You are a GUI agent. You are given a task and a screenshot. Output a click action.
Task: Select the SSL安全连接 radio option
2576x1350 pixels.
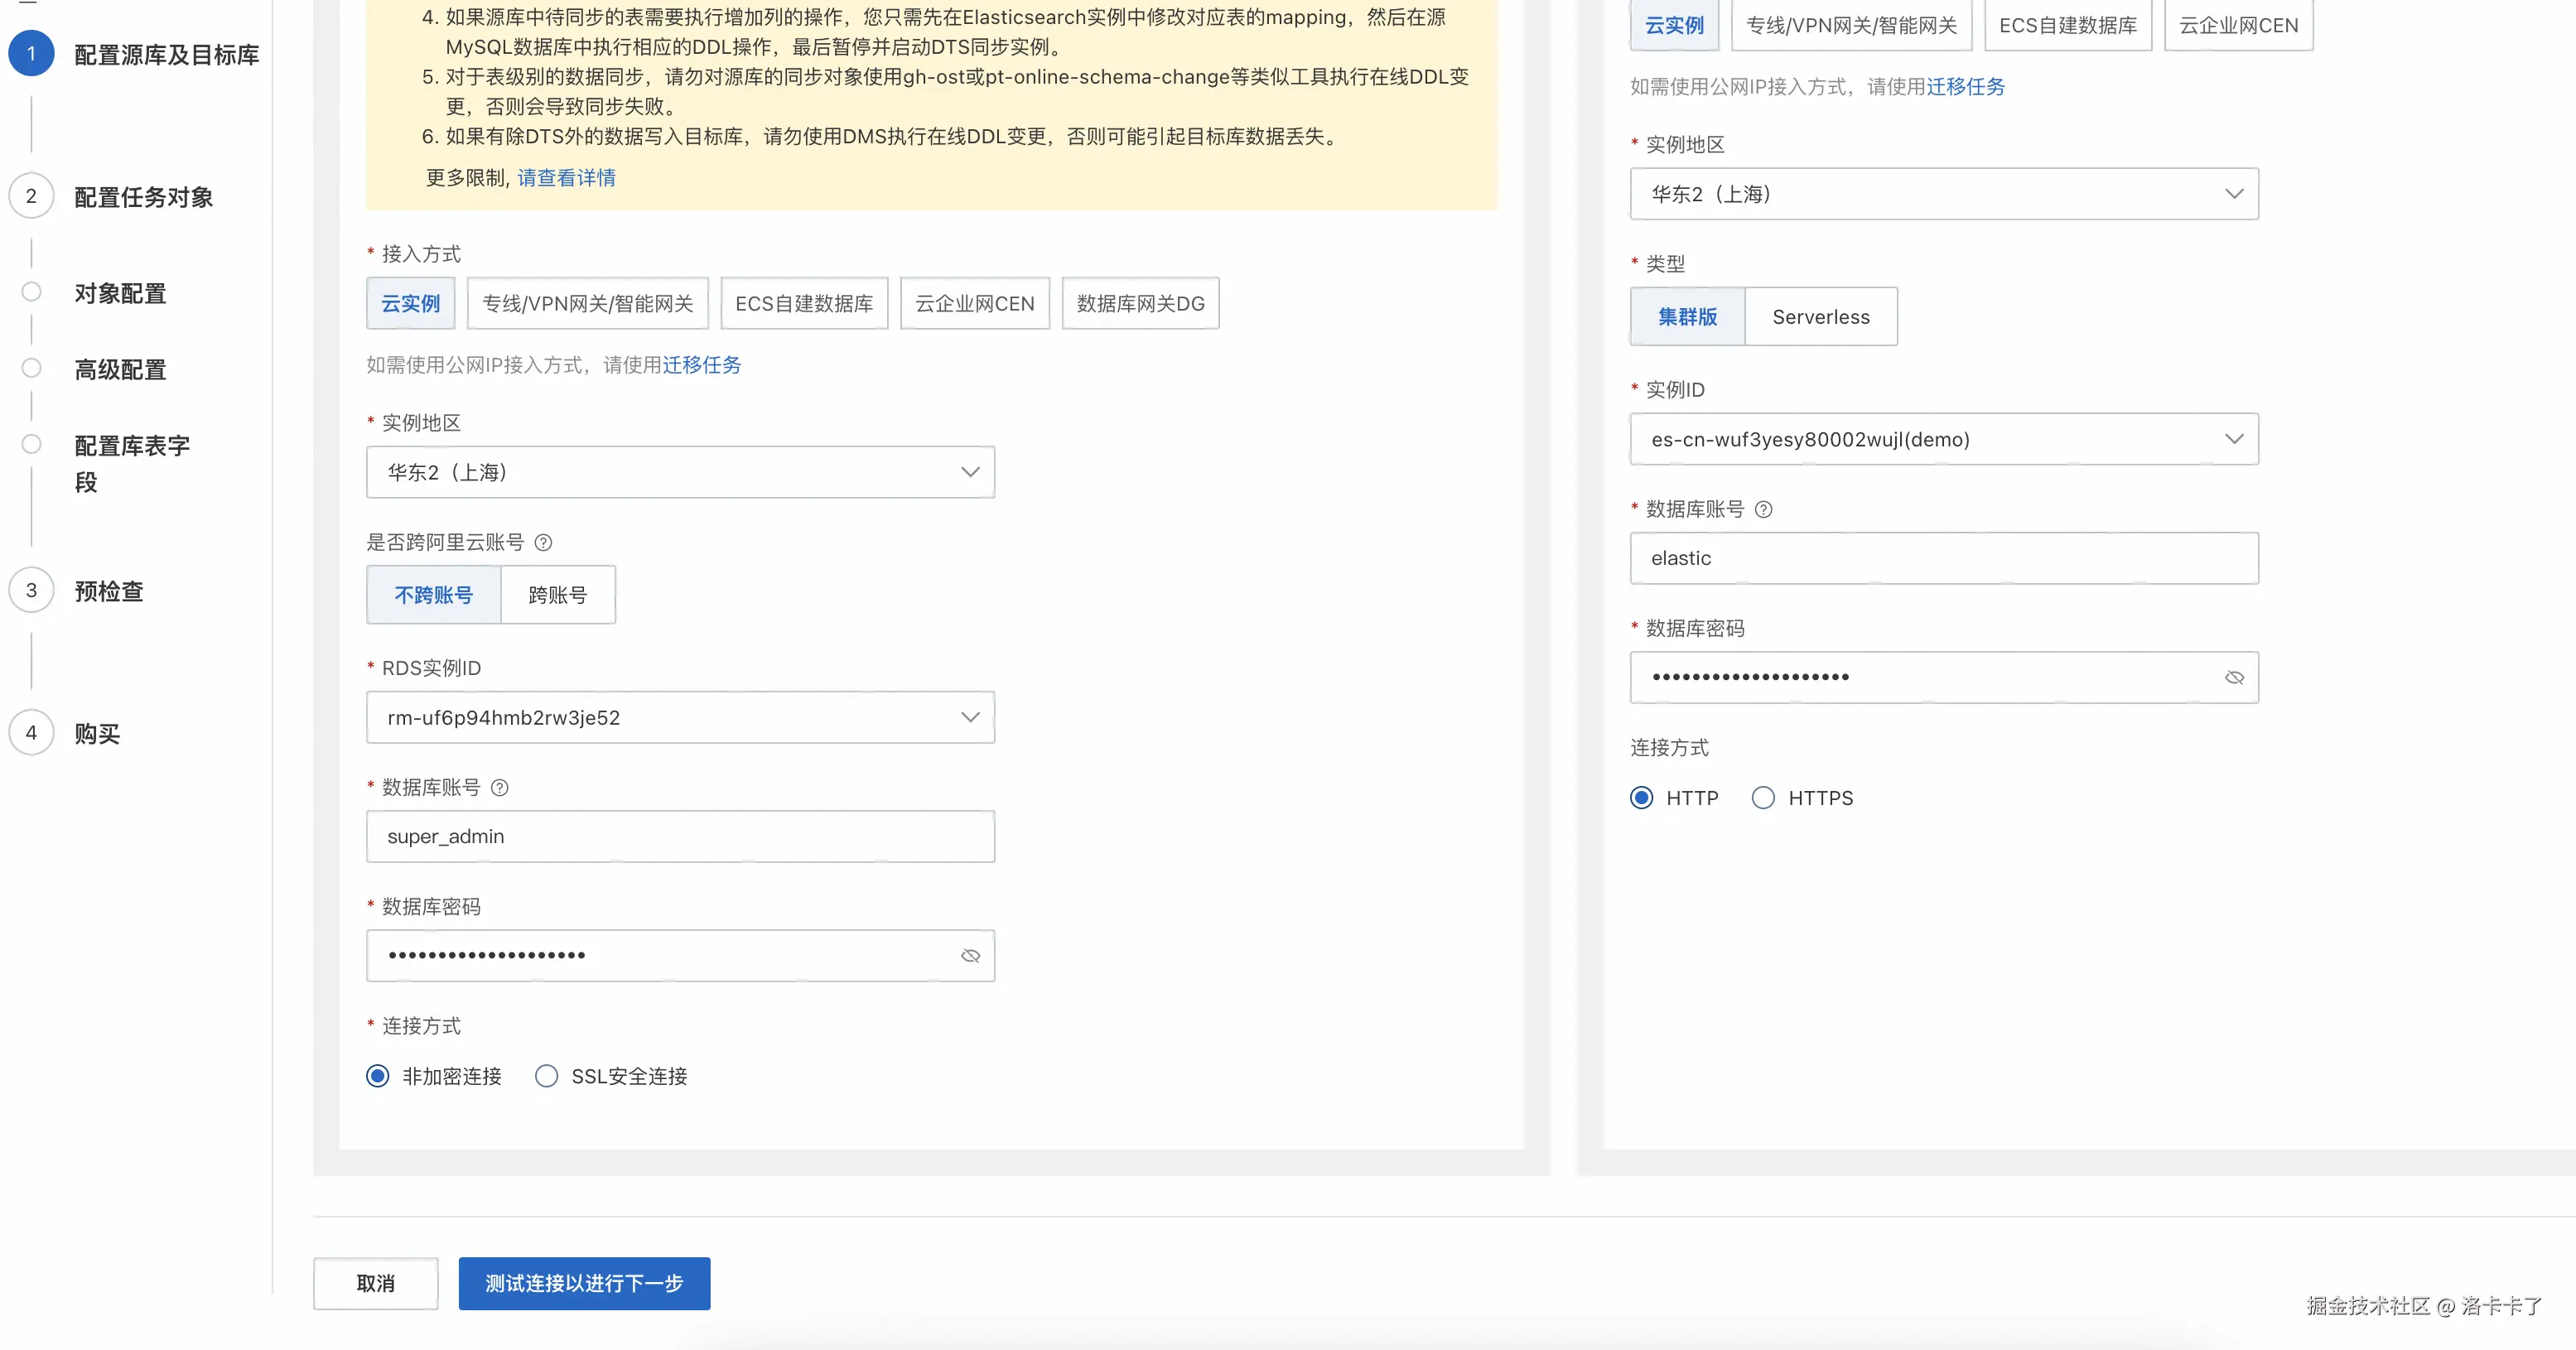(546, 1076)
